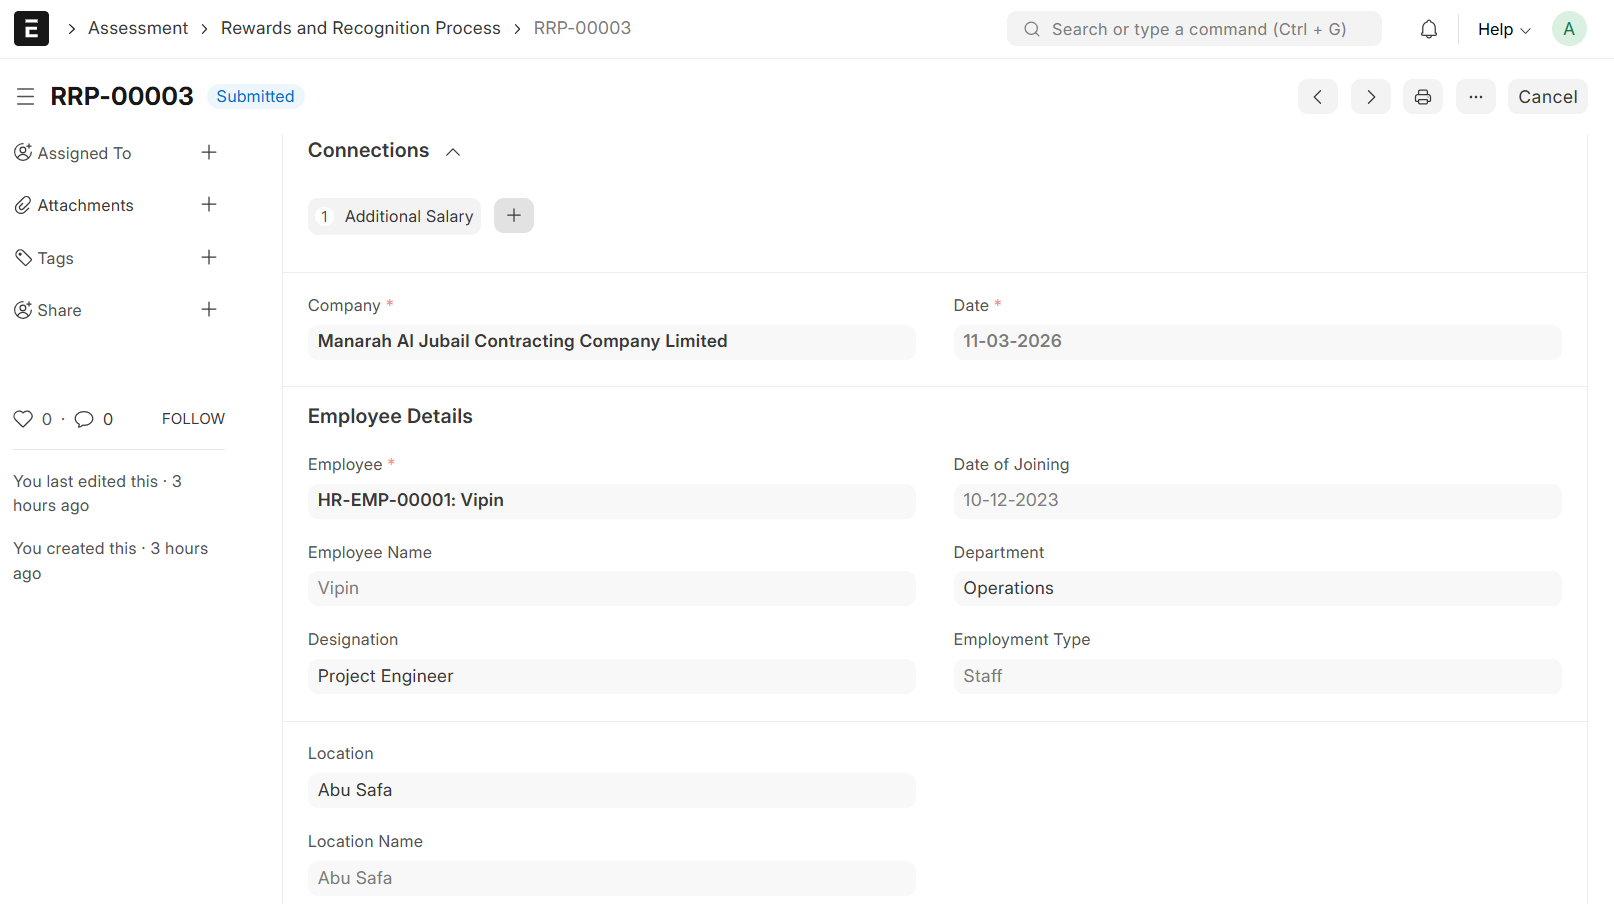This screenshot has width=1614, height=904.
Task: Open the three-dot more actions menu
Action: (1475, 97)
